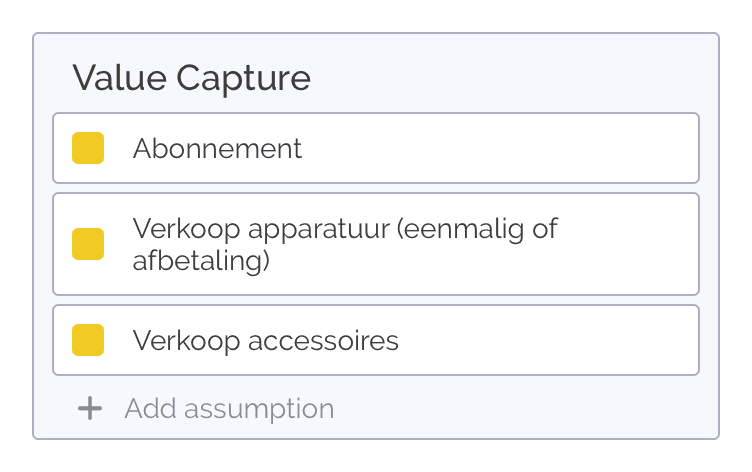
Task: Select the Abonnement label text
Action: tap(217, 149)
